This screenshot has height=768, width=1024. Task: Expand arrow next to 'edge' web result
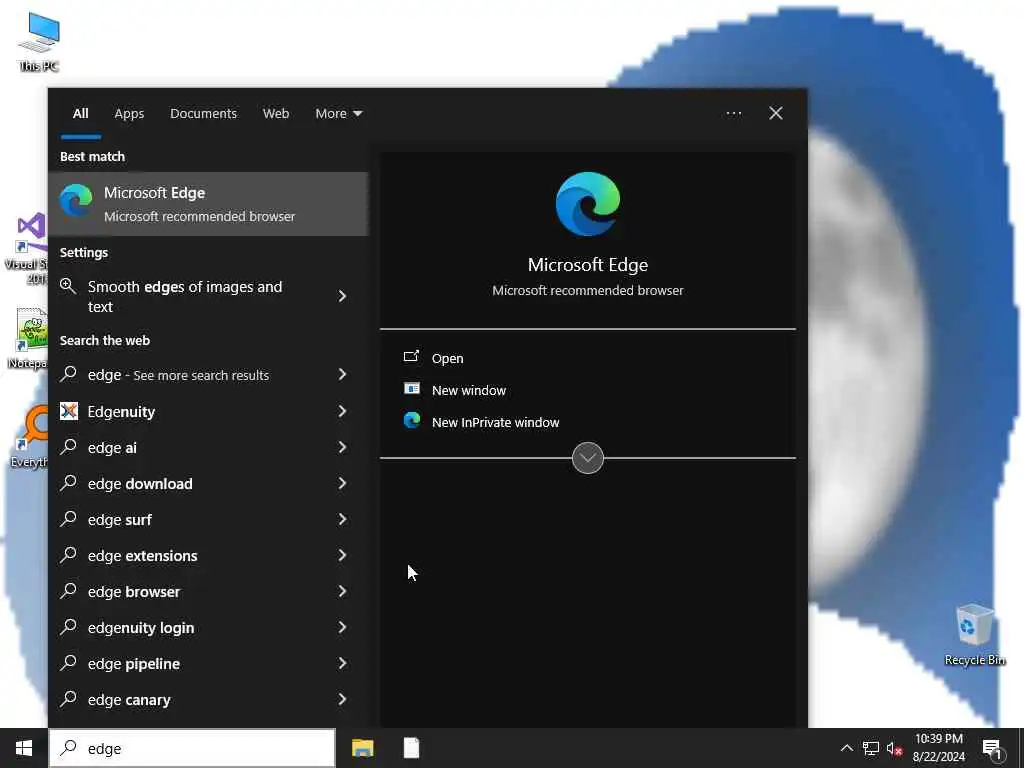tap(342, 374)
